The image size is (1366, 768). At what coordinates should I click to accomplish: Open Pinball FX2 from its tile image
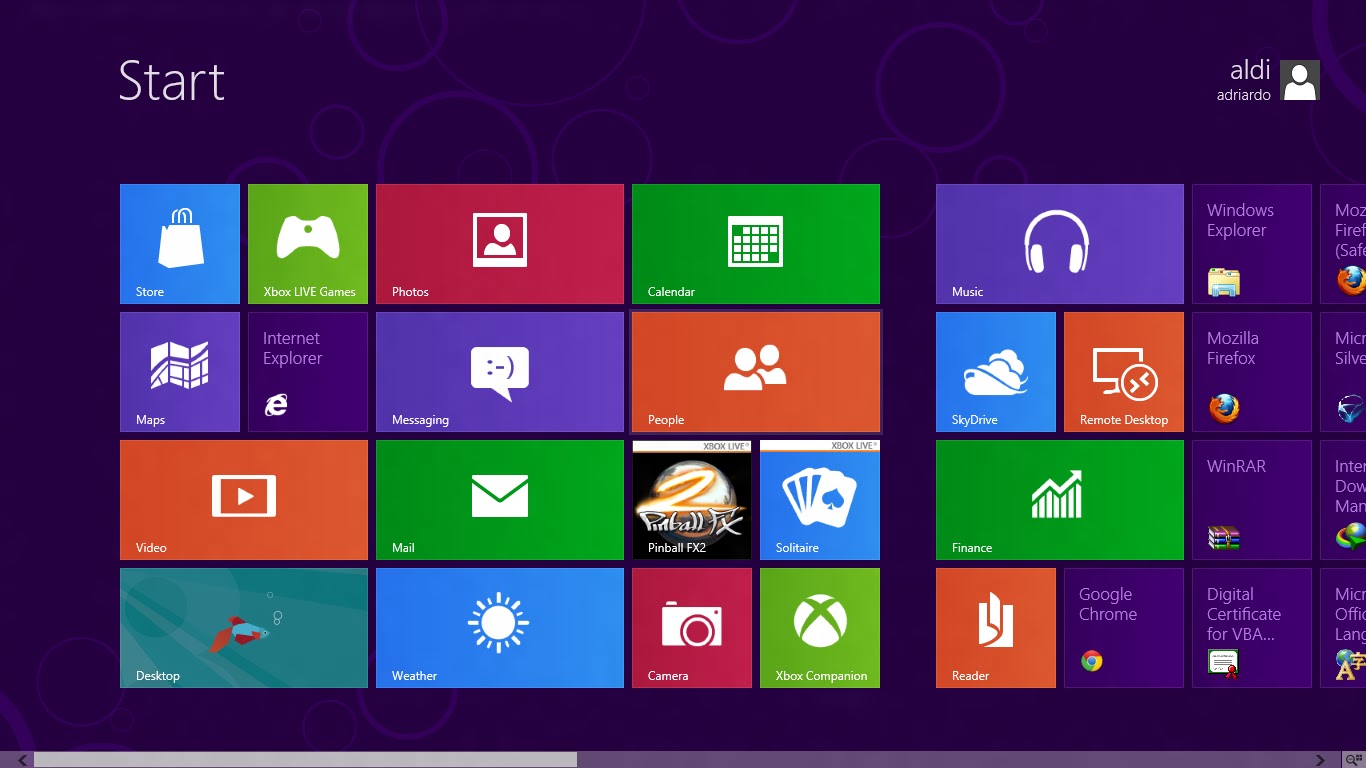click(691, 499)
